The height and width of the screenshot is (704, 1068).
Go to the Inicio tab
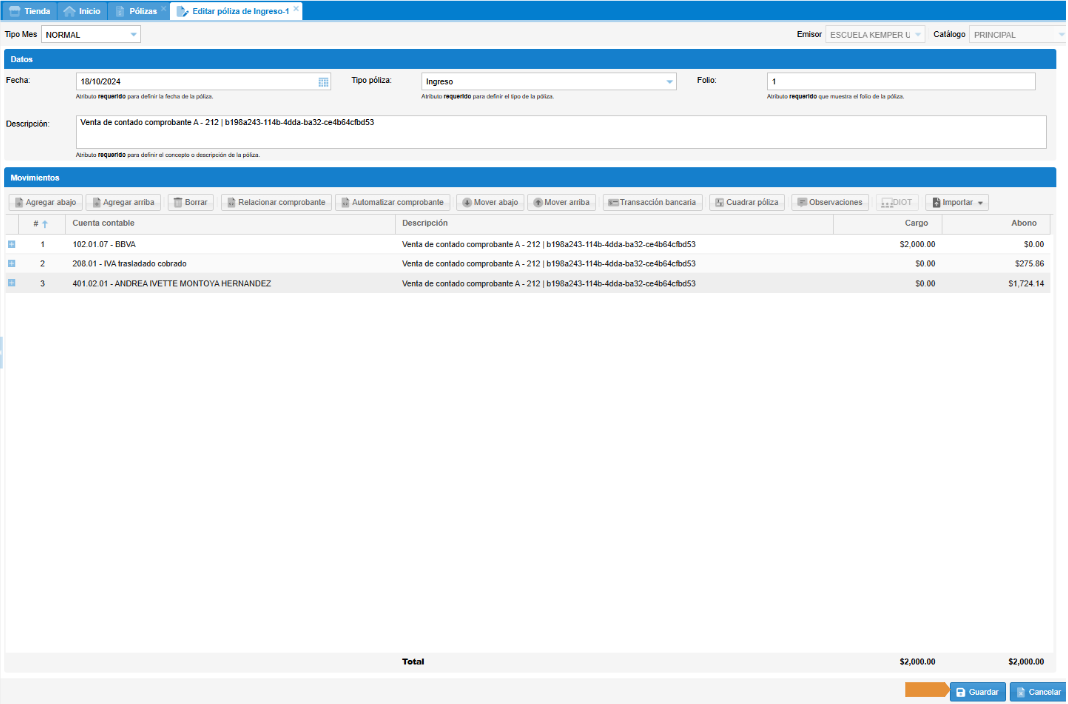click(82, 11)
